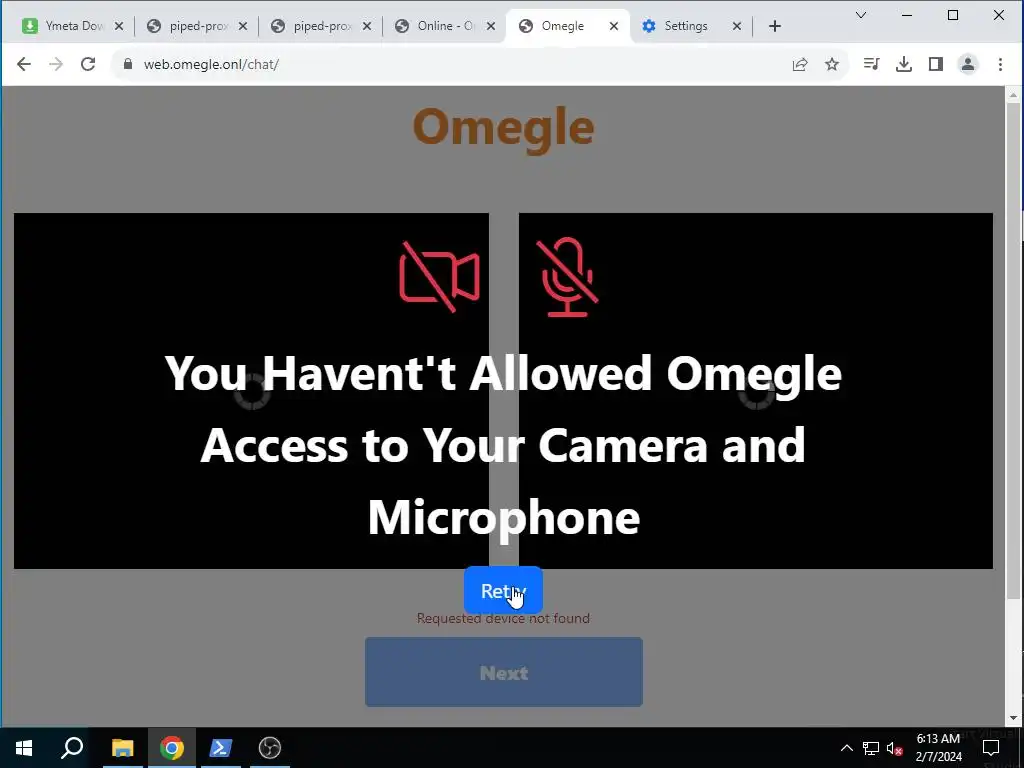Click the blue Retry button

pyautogui.click(x=503, y=590)
